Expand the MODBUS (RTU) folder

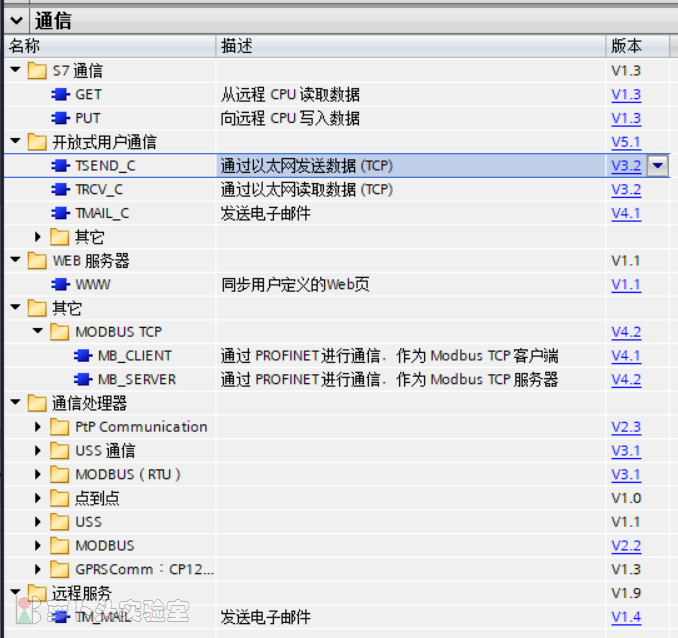click(38, 474)
